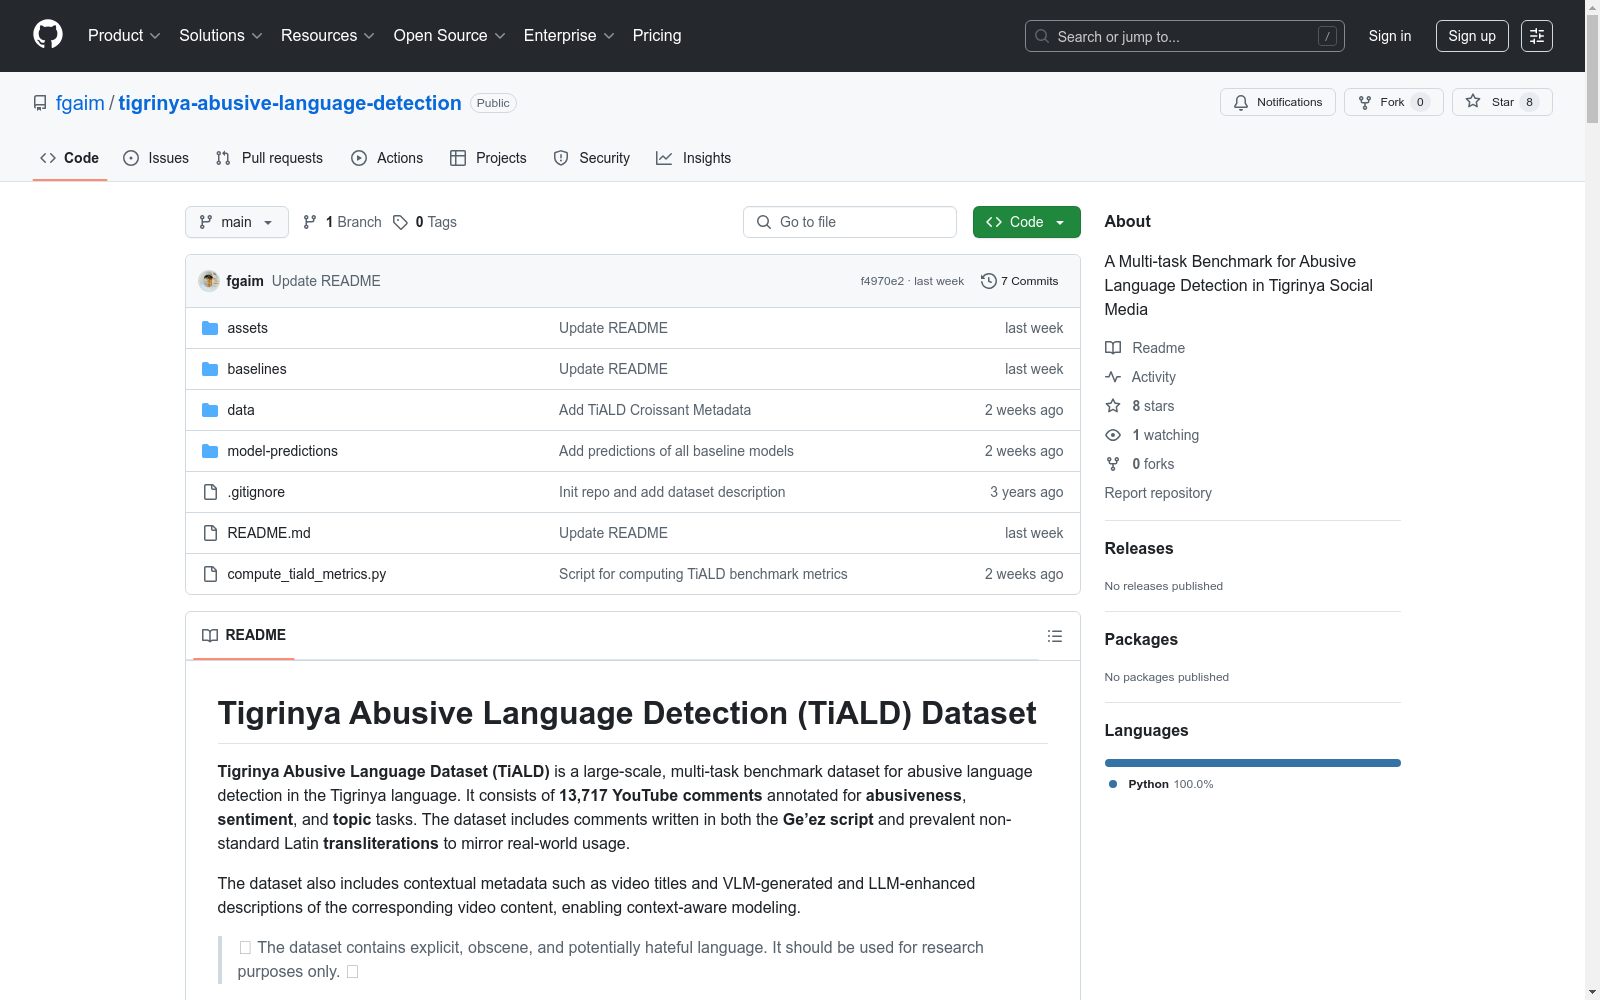Click the blue Python language dot
The image size is (1600, 1000).
pos(1113,784)
